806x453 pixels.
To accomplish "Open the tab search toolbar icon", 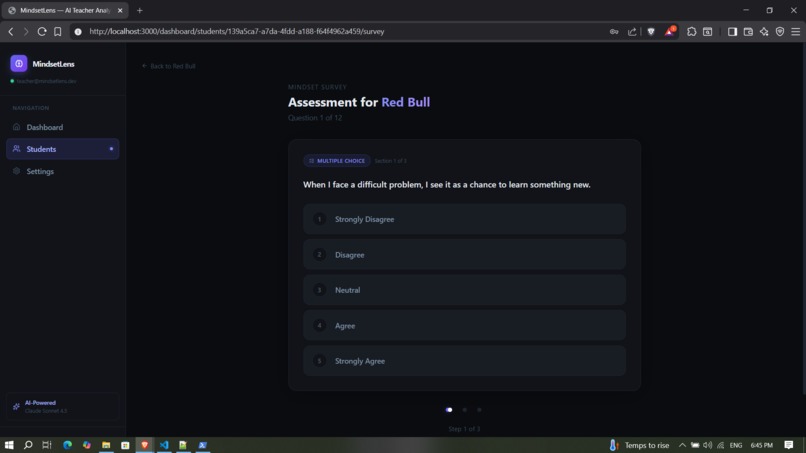I will coord(708,31).
